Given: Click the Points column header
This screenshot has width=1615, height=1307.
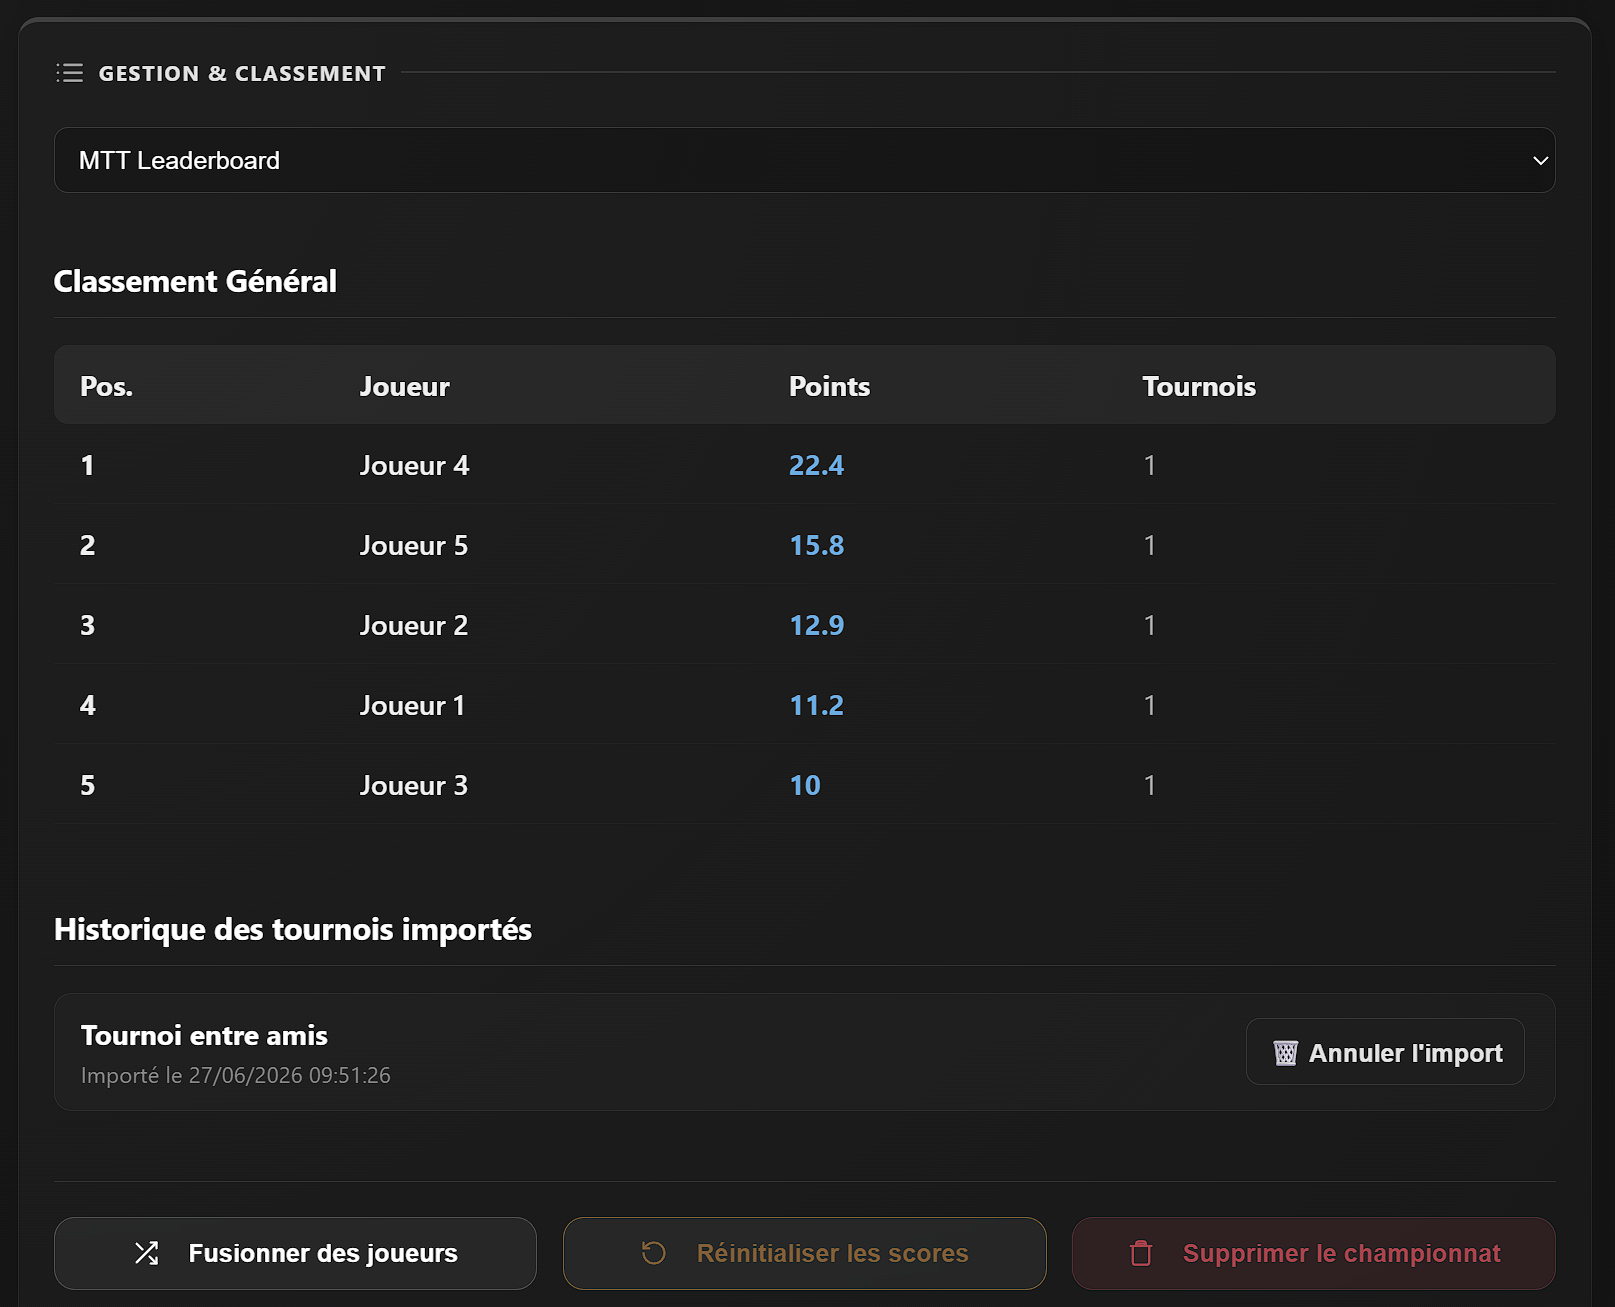Looking at the screenshot, I should pyautogui.click(x=829, y=386).
